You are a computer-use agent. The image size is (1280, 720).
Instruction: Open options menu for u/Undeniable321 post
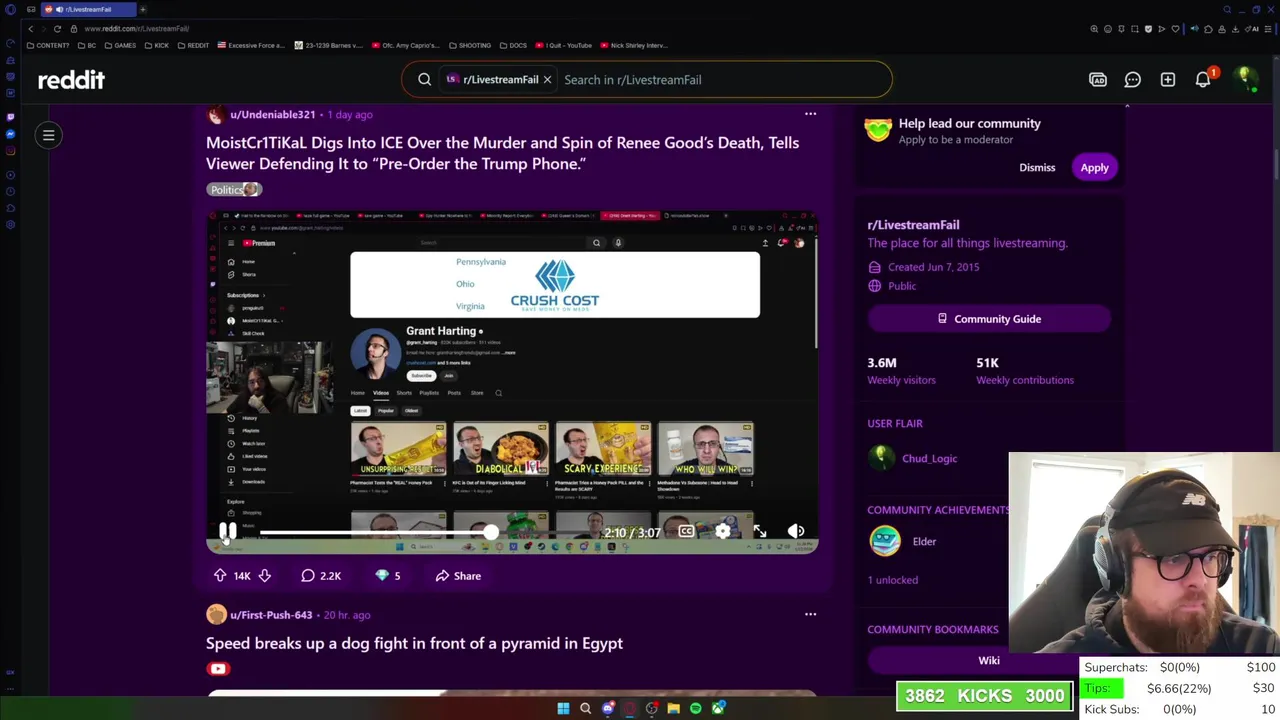[810, 114]
